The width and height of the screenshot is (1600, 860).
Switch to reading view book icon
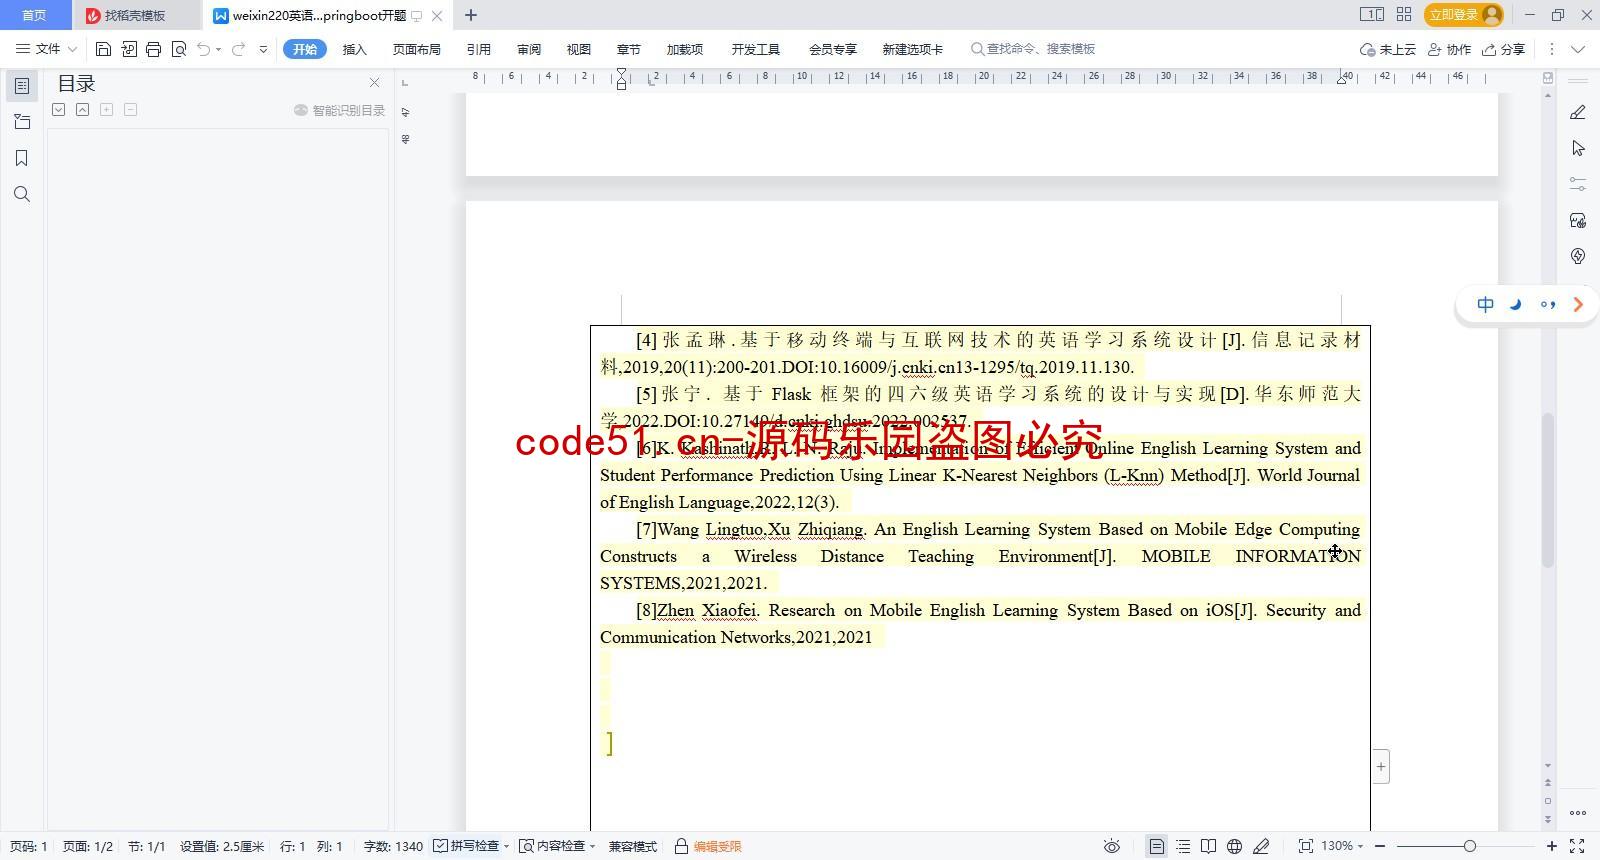[1209, 846]
